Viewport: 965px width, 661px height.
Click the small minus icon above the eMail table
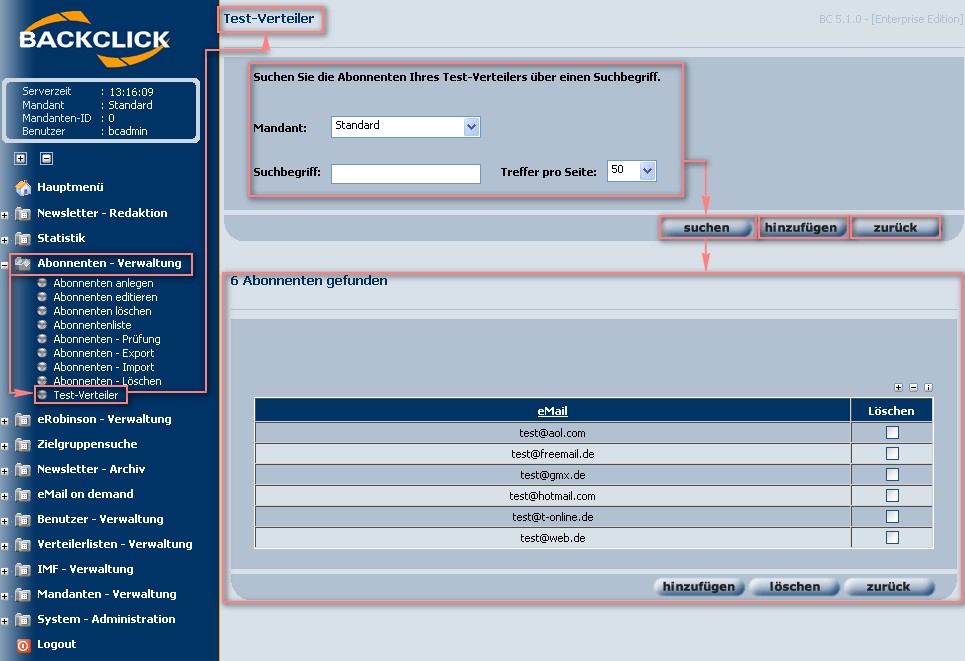pos(913,387)
